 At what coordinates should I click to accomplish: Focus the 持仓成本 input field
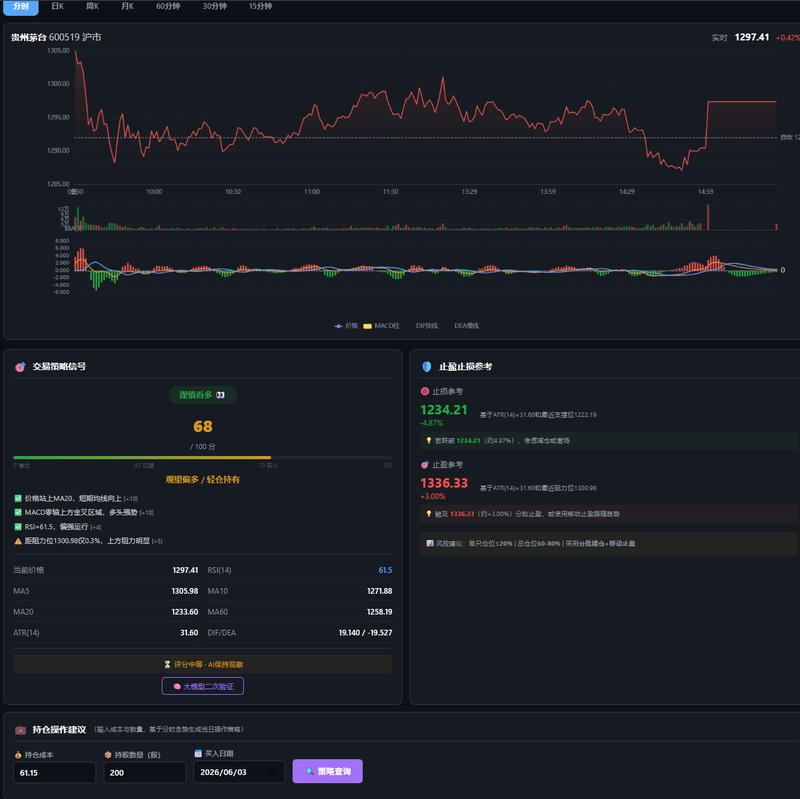pyautogui.click(x=54, y=772)
